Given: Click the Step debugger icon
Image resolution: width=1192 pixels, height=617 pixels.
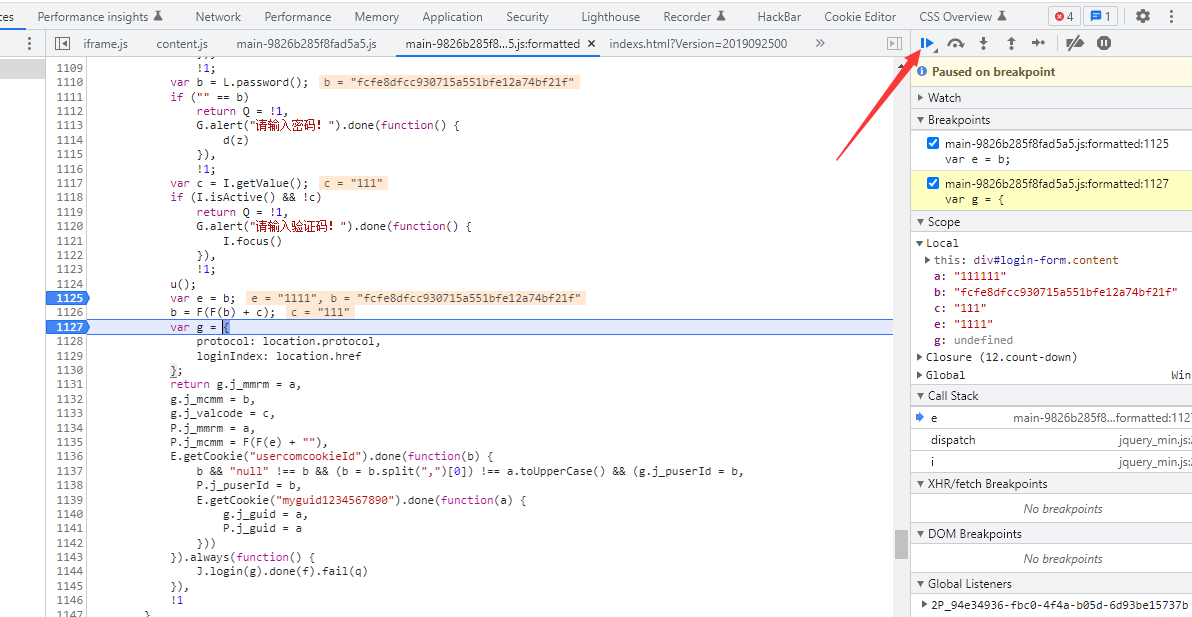Looking at the screenshot, I should 1039,43.
